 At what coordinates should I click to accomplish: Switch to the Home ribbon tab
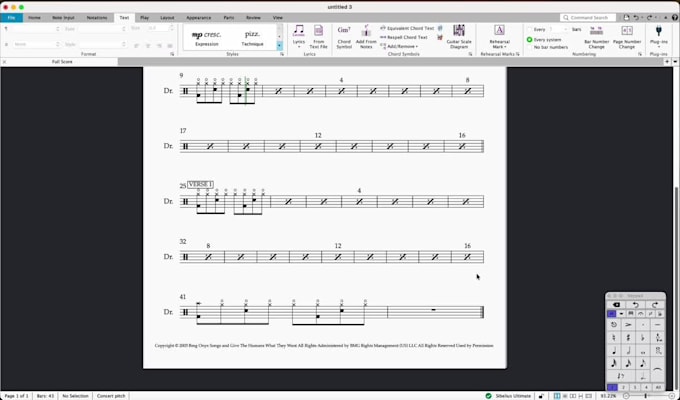pyautogui.click(x=34, y=18)
